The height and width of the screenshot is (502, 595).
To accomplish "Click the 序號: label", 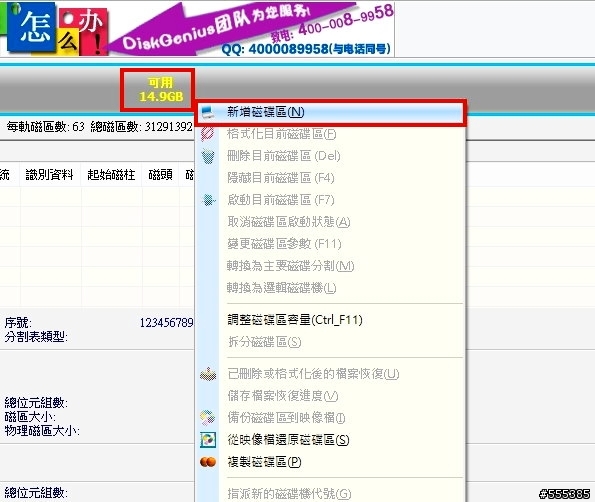I will (x=18, y=323).
